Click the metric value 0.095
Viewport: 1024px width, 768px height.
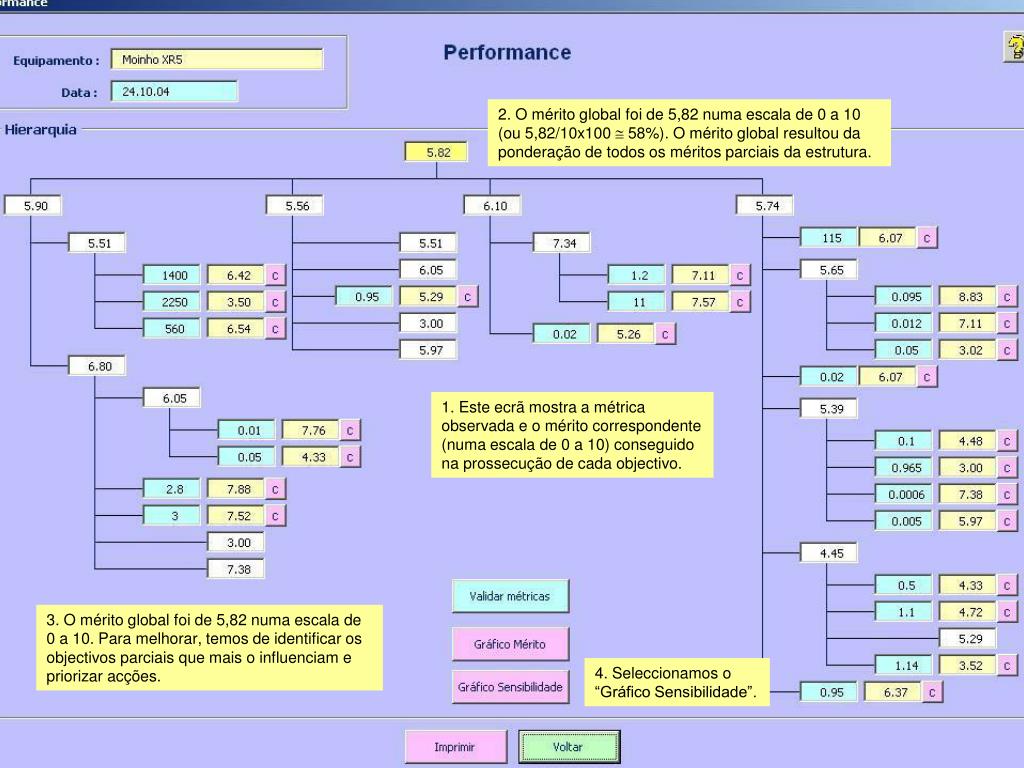point(904,297)
